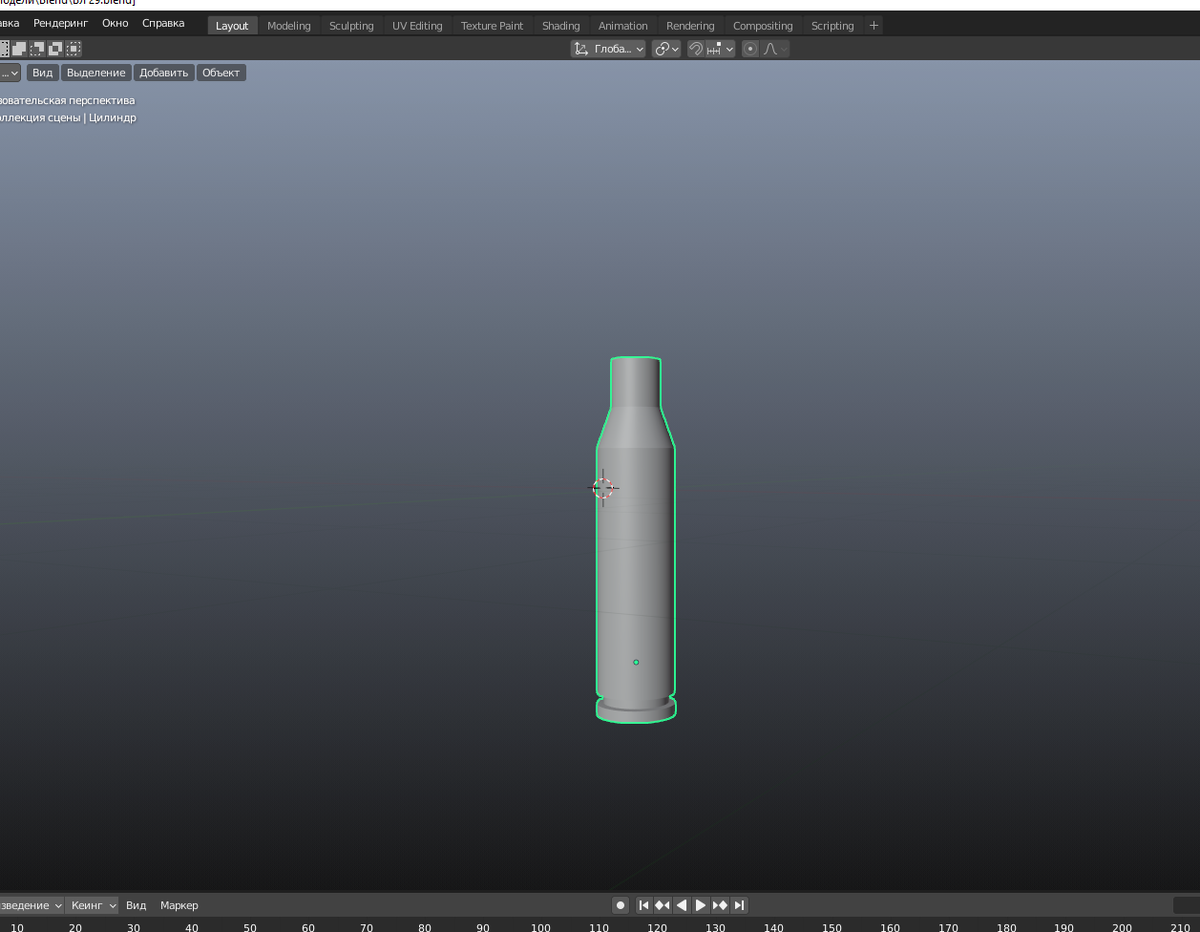This screenshot has height=932, width=1200.
Task: Click frame 100 on timeline ruler
Action: click(541, 927)
